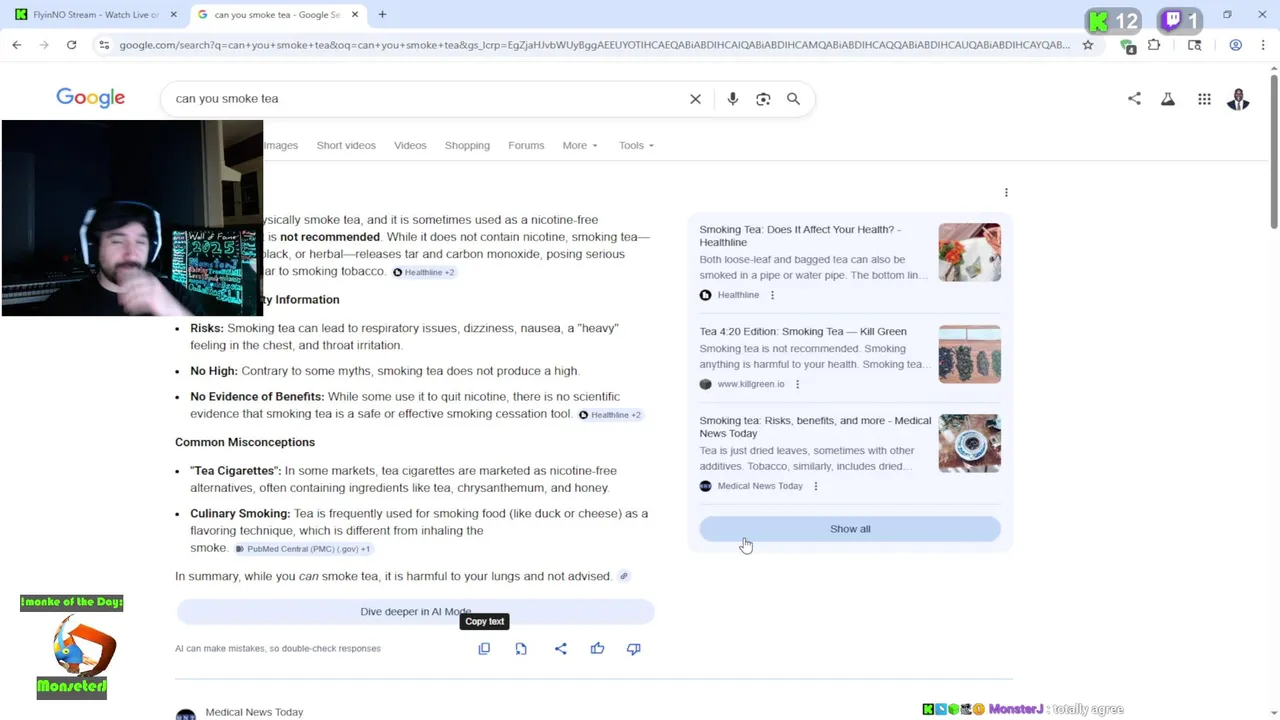This screenshot has height=720, width=1280.
Task: Expand the Tools dropdown
Action: pyautogui.click(x=636, y=145)
